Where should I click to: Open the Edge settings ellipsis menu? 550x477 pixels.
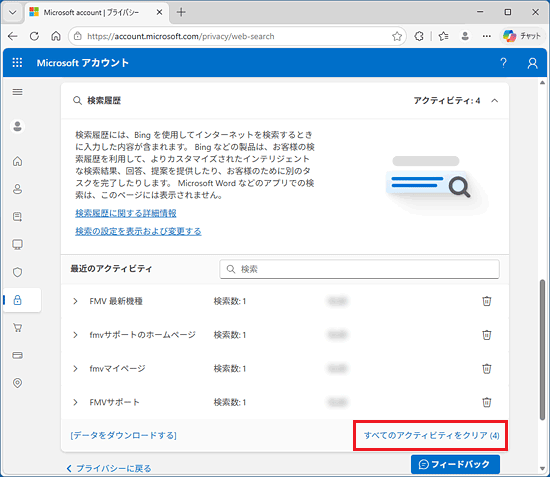click(x=487, y=36)
